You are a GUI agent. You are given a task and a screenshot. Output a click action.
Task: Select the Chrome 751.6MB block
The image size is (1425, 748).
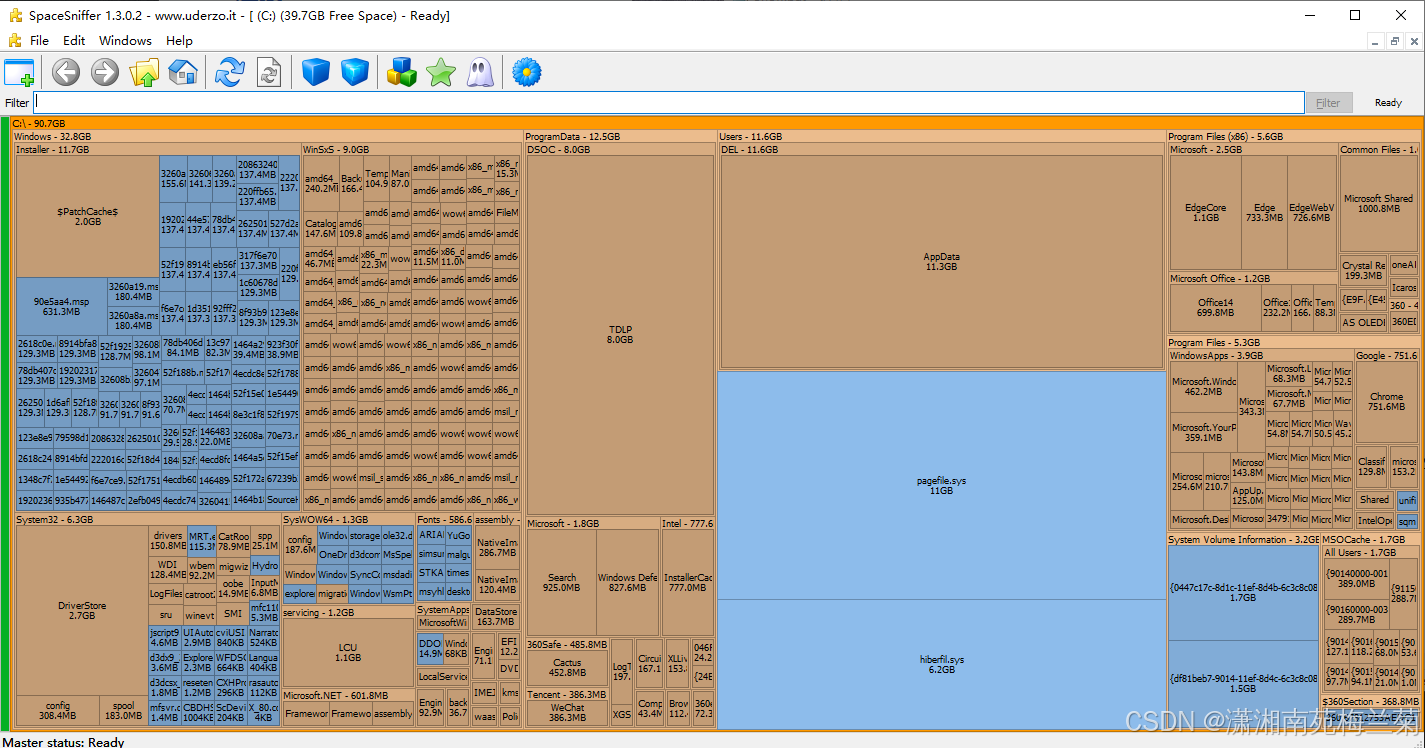[x=1386, y=401]
